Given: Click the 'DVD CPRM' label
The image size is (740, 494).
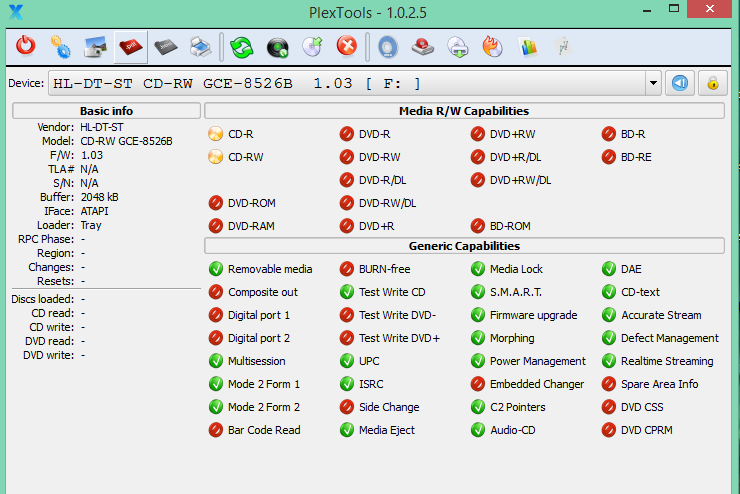Looking at the screenshot, I should tap(647, 430).
